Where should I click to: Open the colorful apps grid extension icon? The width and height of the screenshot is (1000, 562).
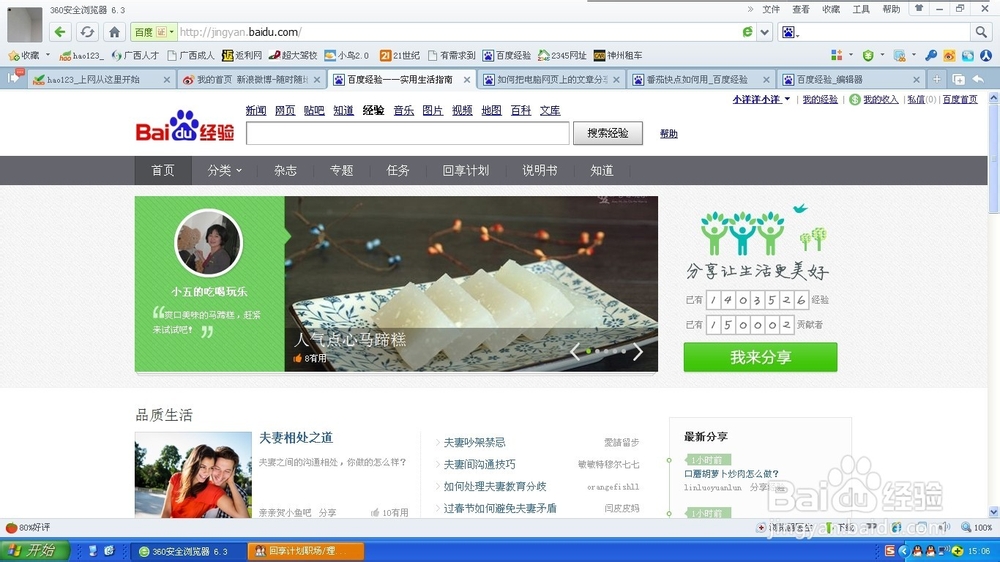coord(836,55)
